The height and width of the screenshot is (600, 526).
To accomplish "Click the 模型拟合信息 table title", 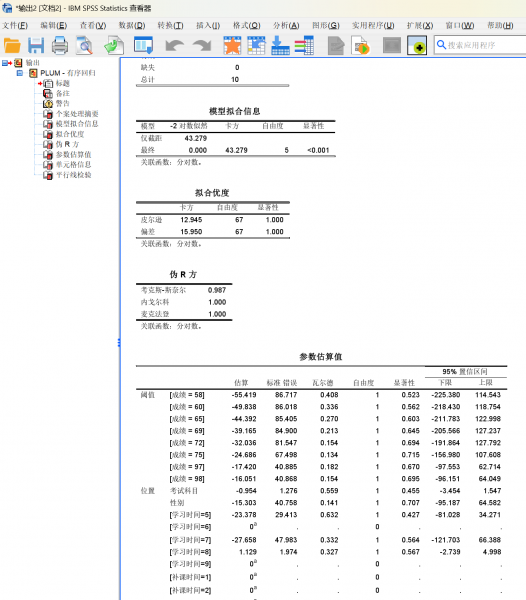I will 235,111.
